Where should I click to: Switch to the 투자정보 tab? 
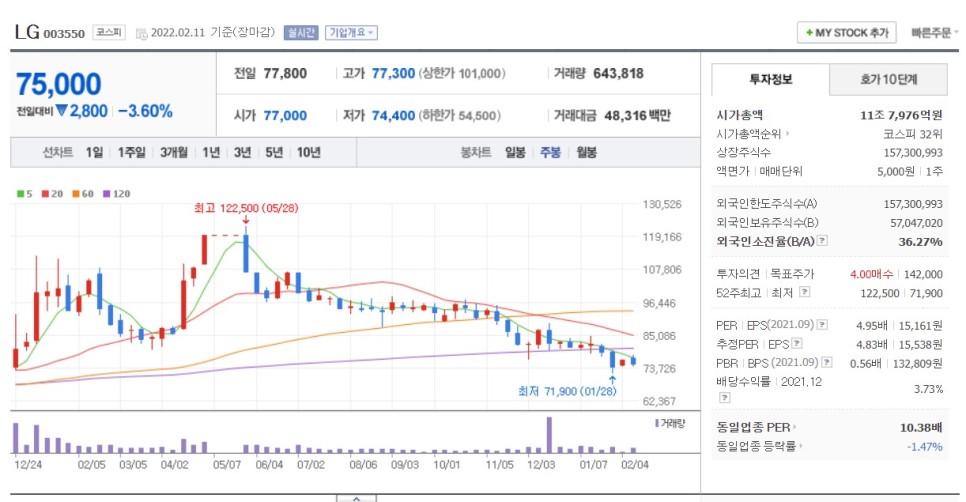tap(770, 79)
